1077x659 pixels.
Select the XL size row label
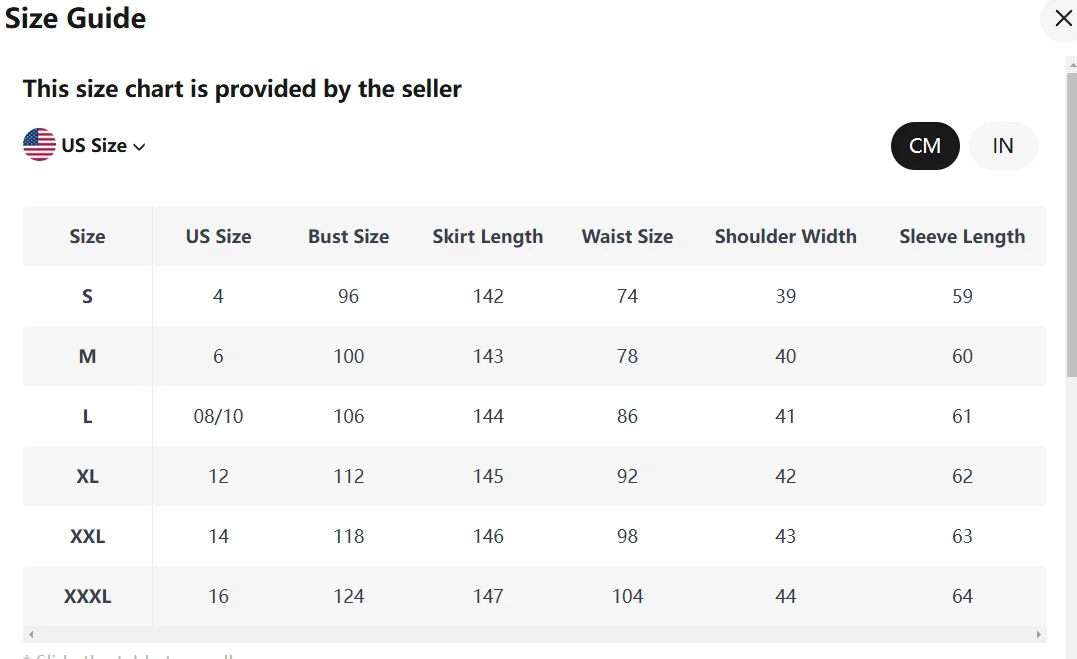coord(87,477)
